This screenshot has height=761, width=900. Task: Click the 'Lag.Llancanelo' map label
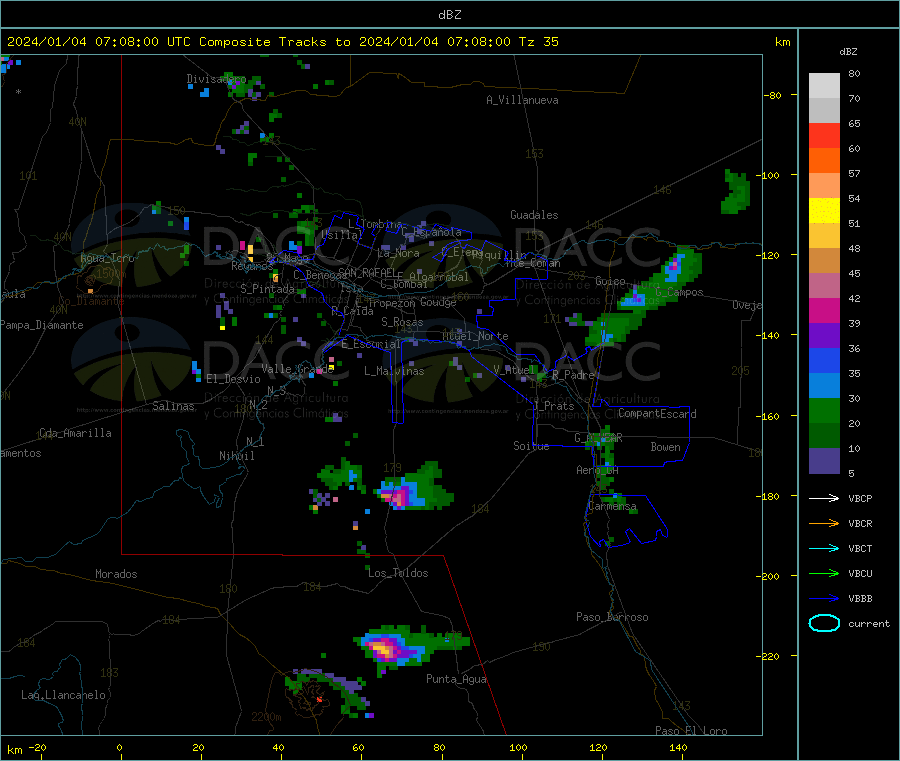64,695
